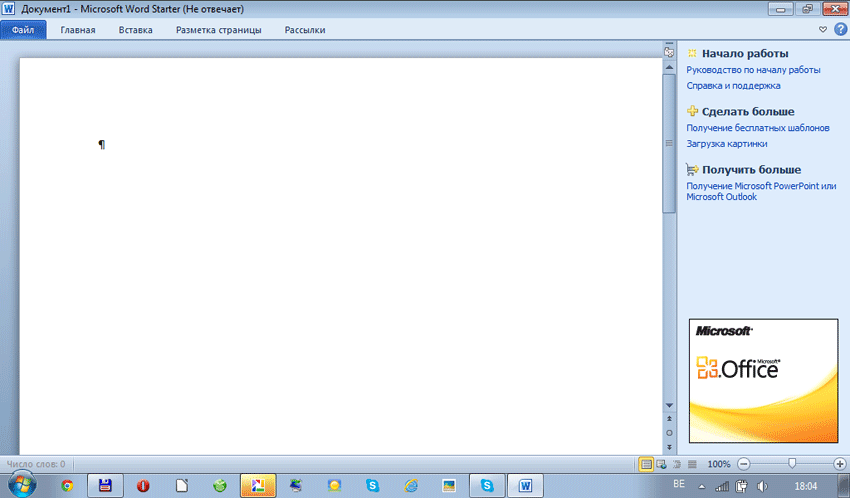Open the Файл tab
Screen dimensions: 850x498
[x=23, y=30]
